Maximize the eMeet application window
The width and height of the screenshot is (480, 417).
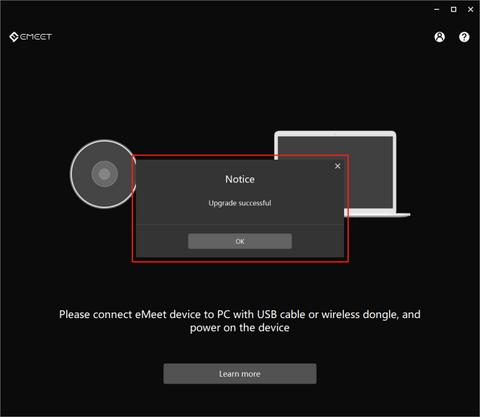tap(454, 9)
